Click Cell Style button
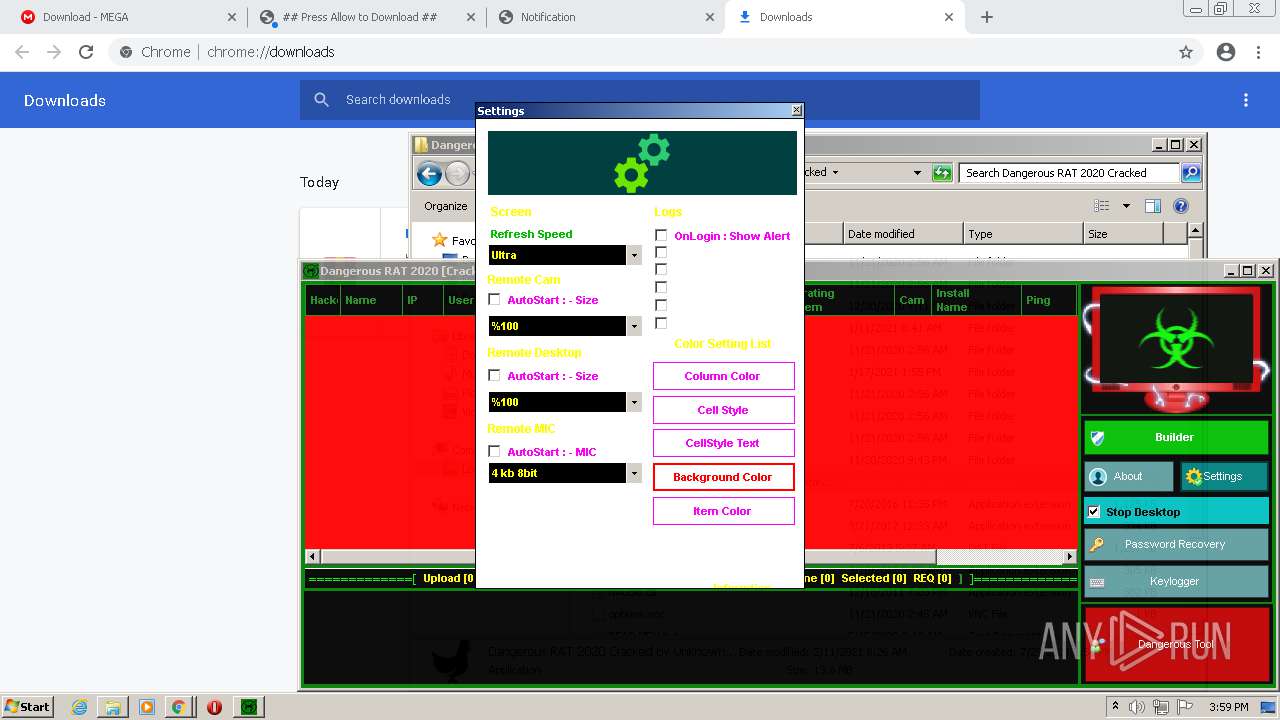1280x720 pixels. (723, 410)
